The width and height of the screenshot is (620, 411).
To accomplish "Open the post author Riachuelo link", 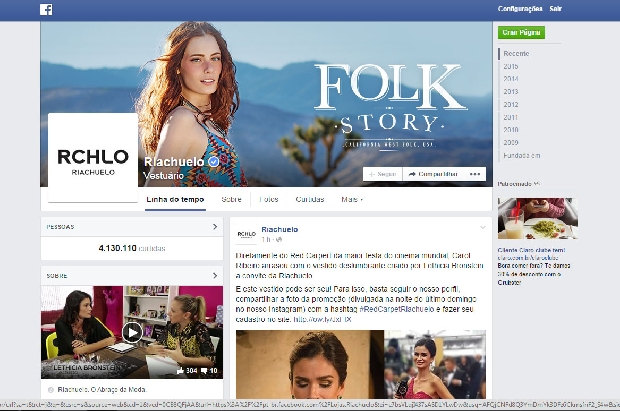I will 280,229.
